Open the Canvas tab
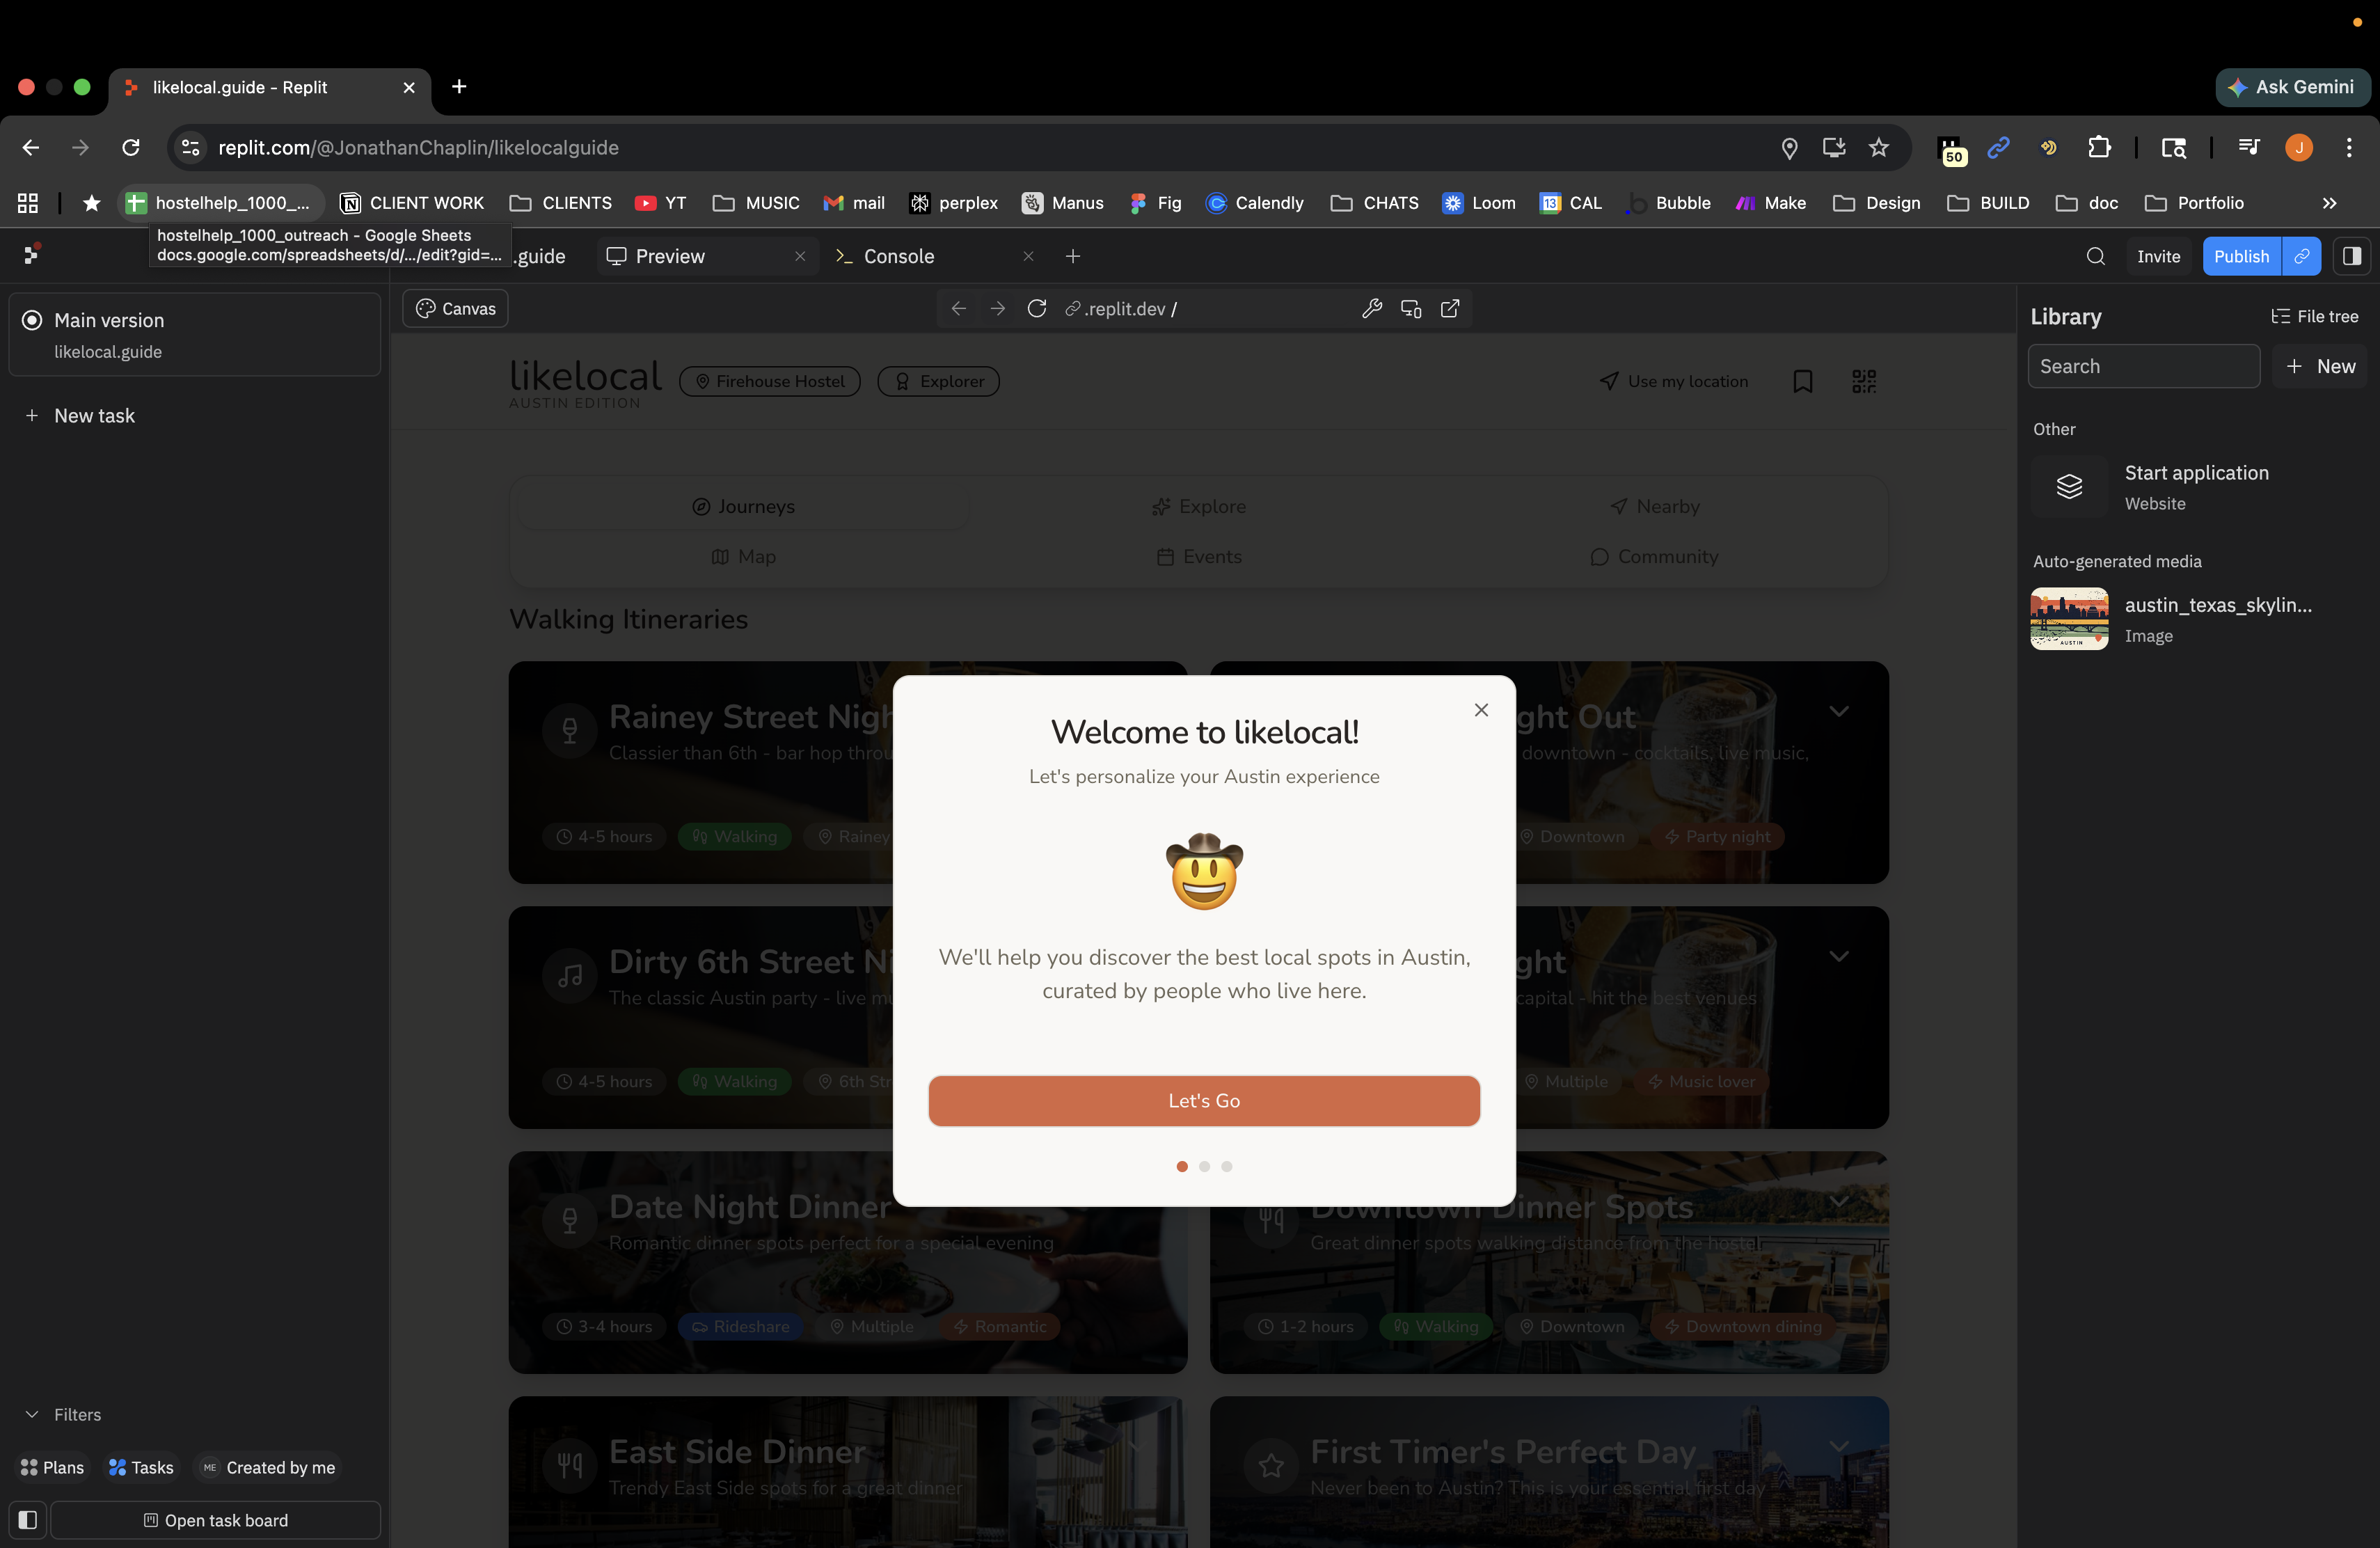This screenshot has width=2380, height=1548. 456,309
